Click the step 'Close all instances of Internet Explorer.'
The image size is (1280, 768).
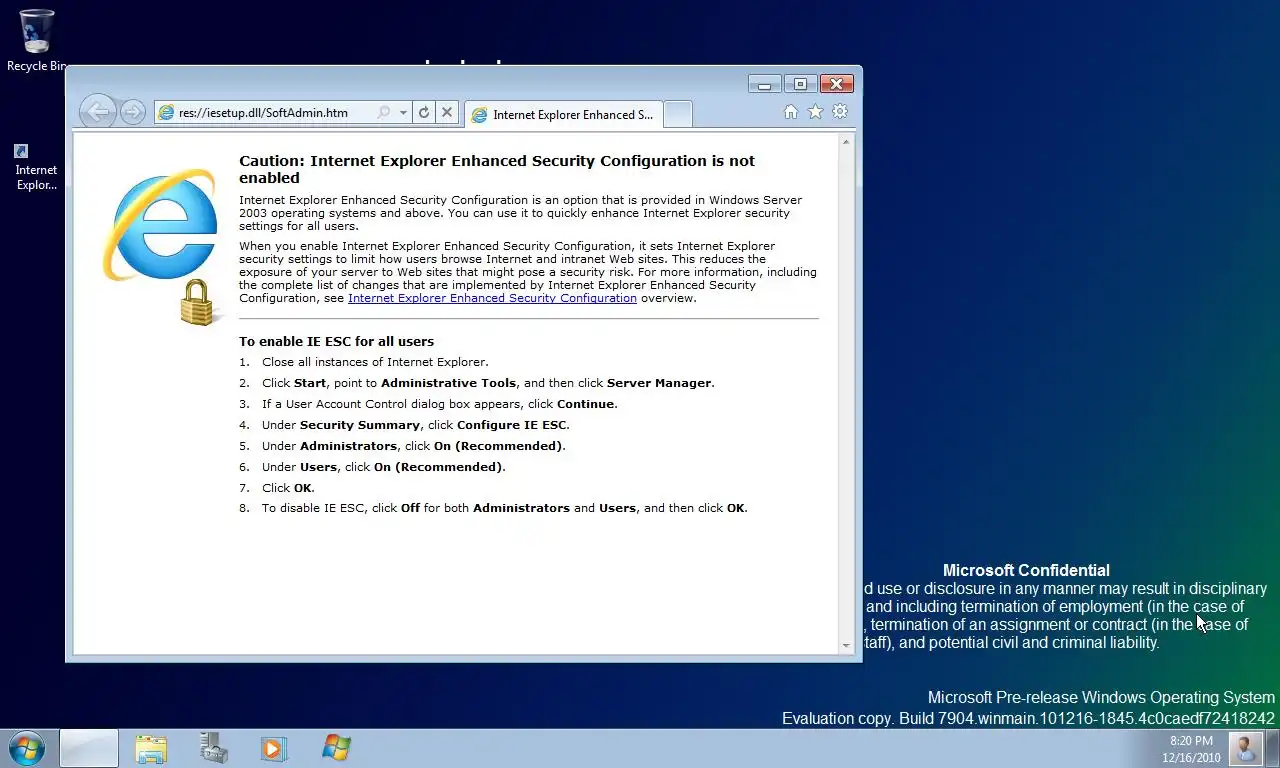coord(375,362)
